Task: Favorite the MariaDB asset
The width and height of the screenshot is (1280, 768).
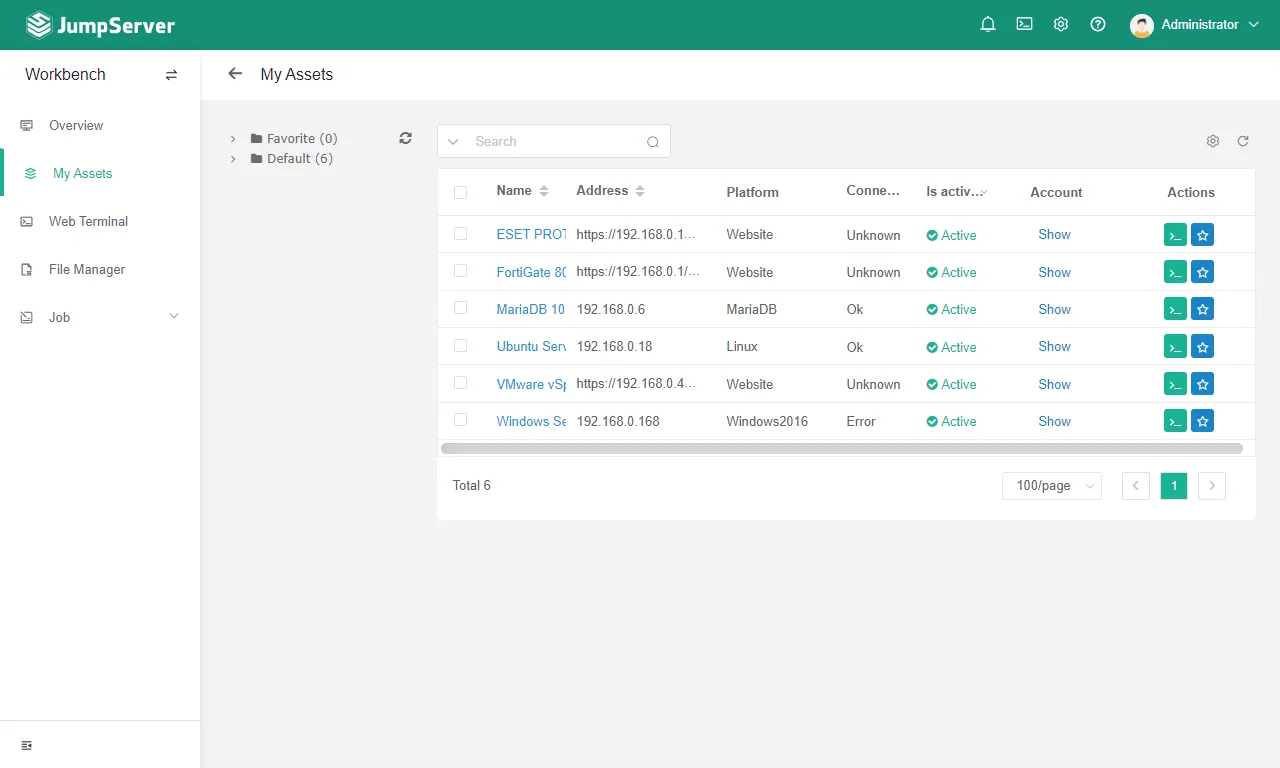Action: 1203,309
